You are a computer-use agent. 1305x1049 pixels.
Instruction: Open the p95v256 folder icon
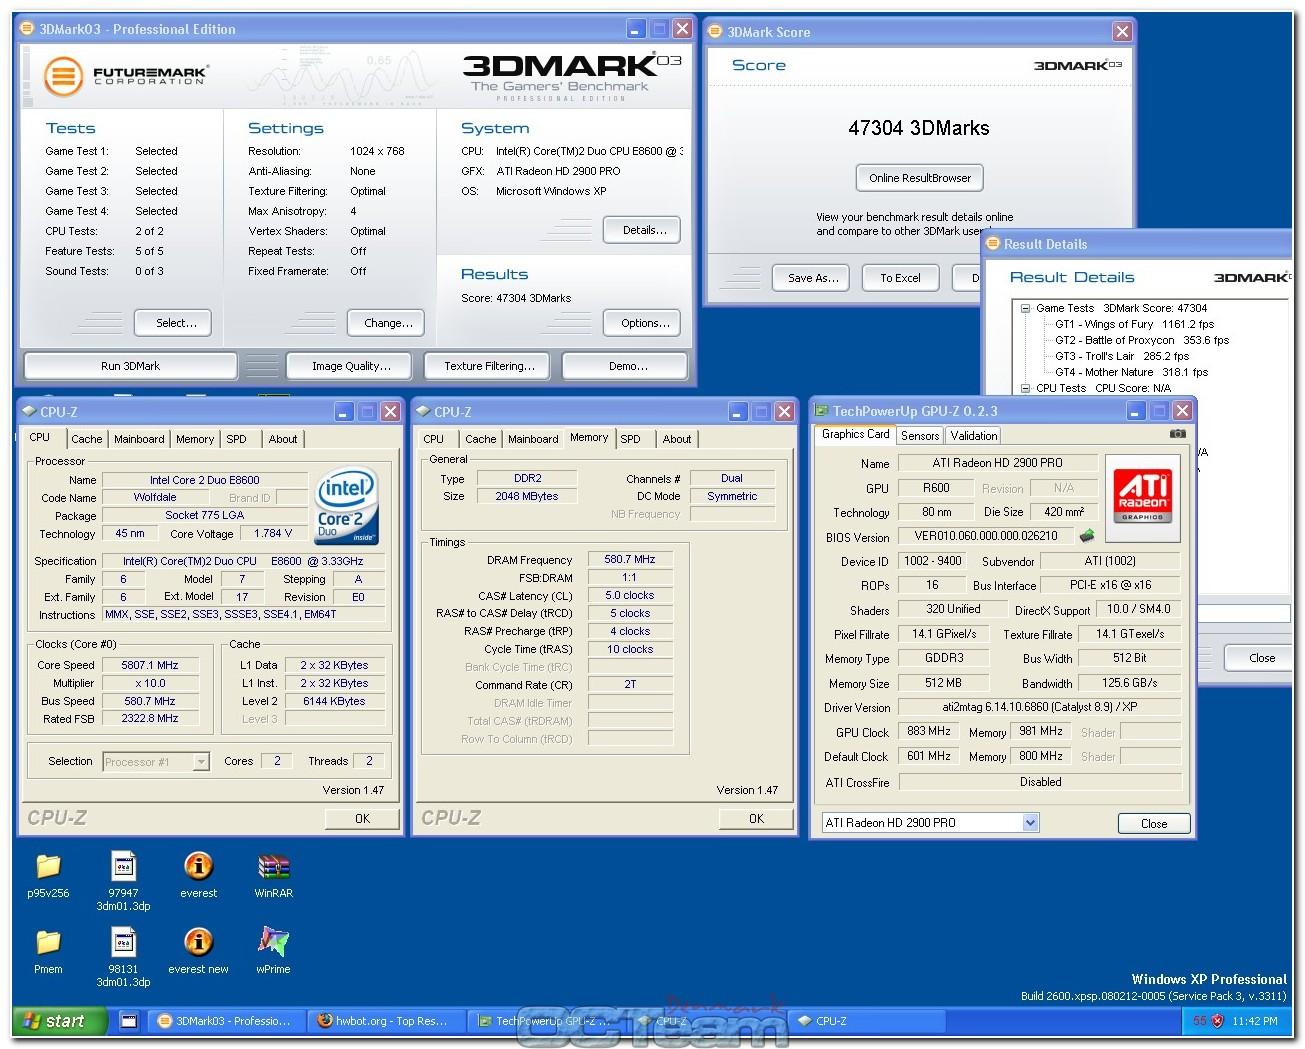pyautogui.click(x=48, y=866)
